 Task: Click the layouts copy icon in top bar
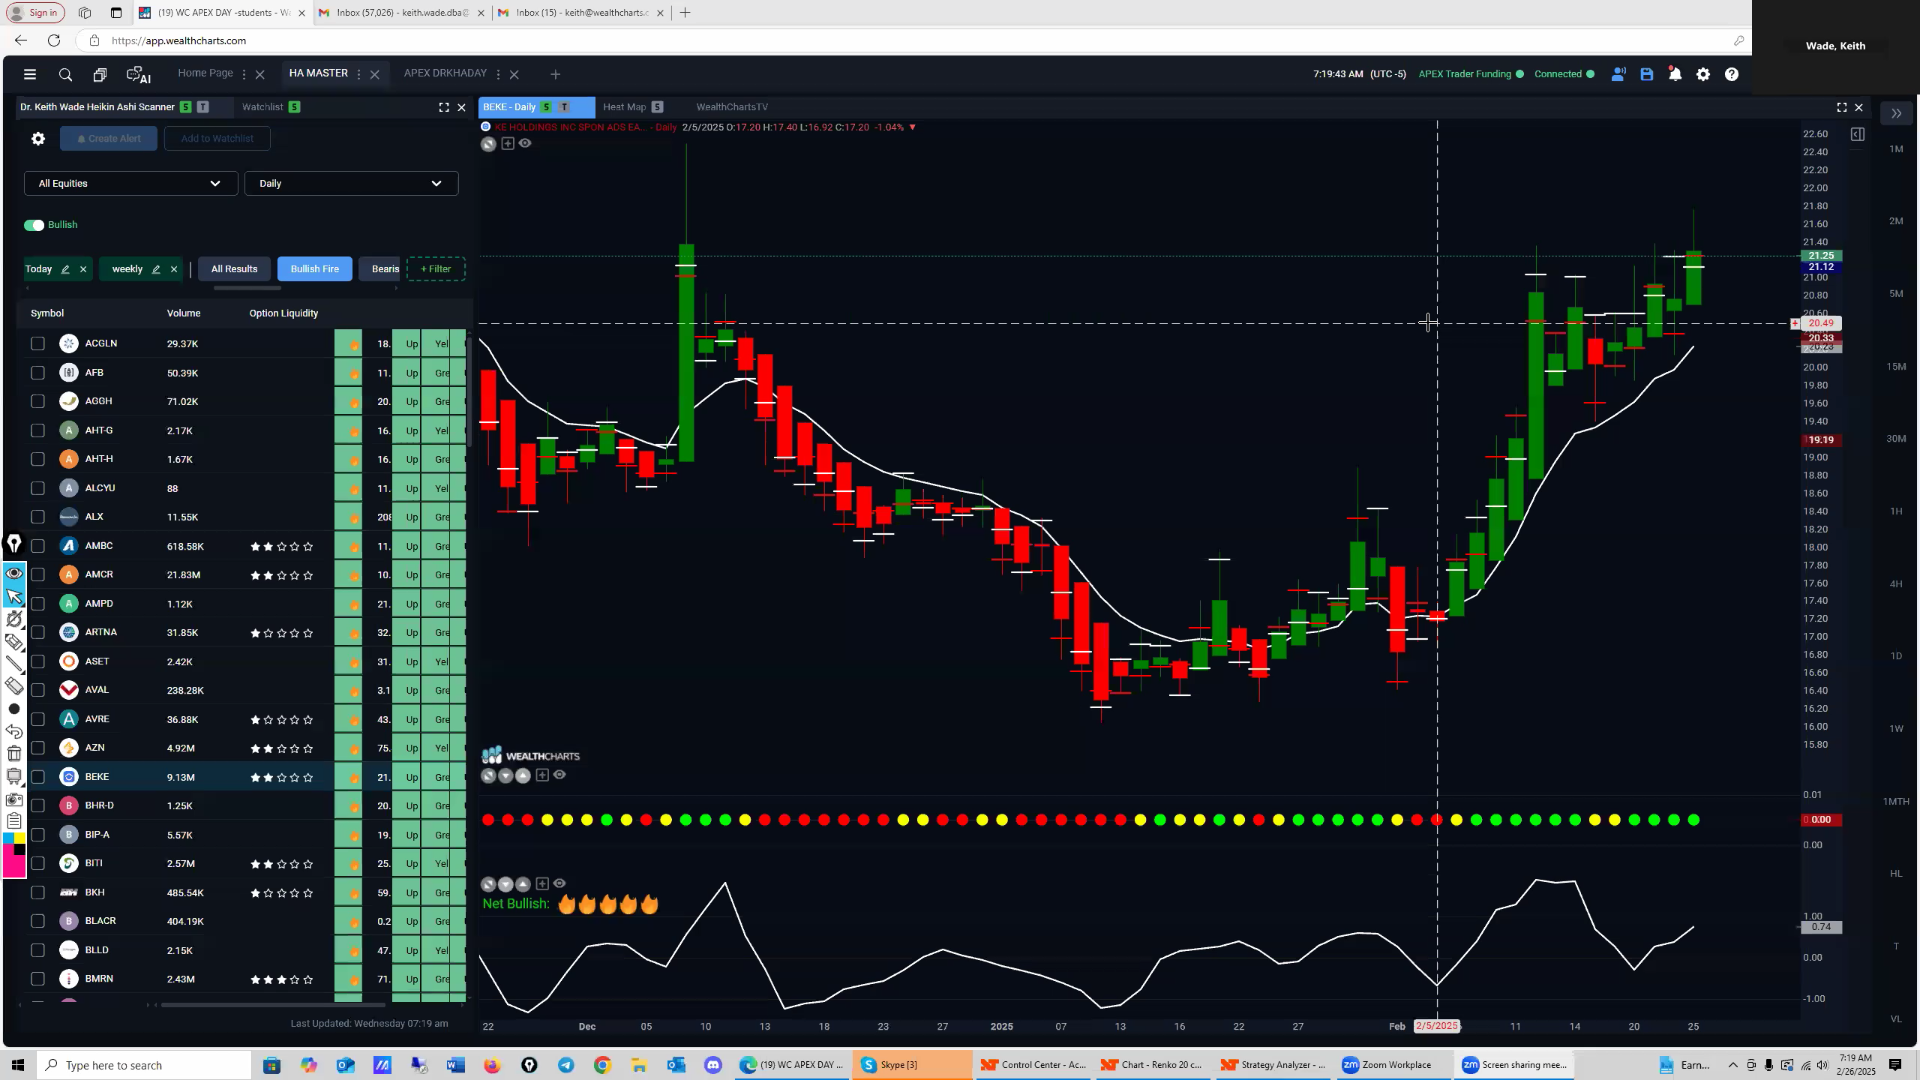(x=100, y=74)
